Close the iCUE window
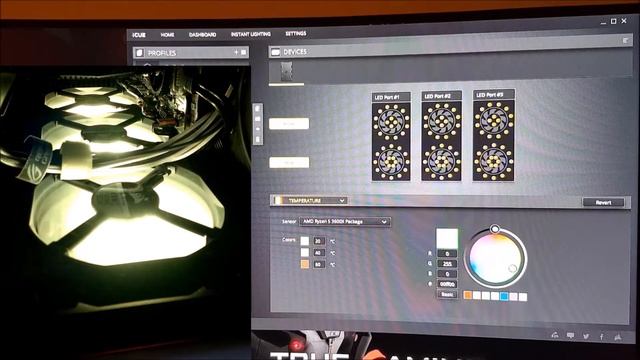The width and height of the screenshot is (640, 360). pyautogui.click(x=624, y=21)
